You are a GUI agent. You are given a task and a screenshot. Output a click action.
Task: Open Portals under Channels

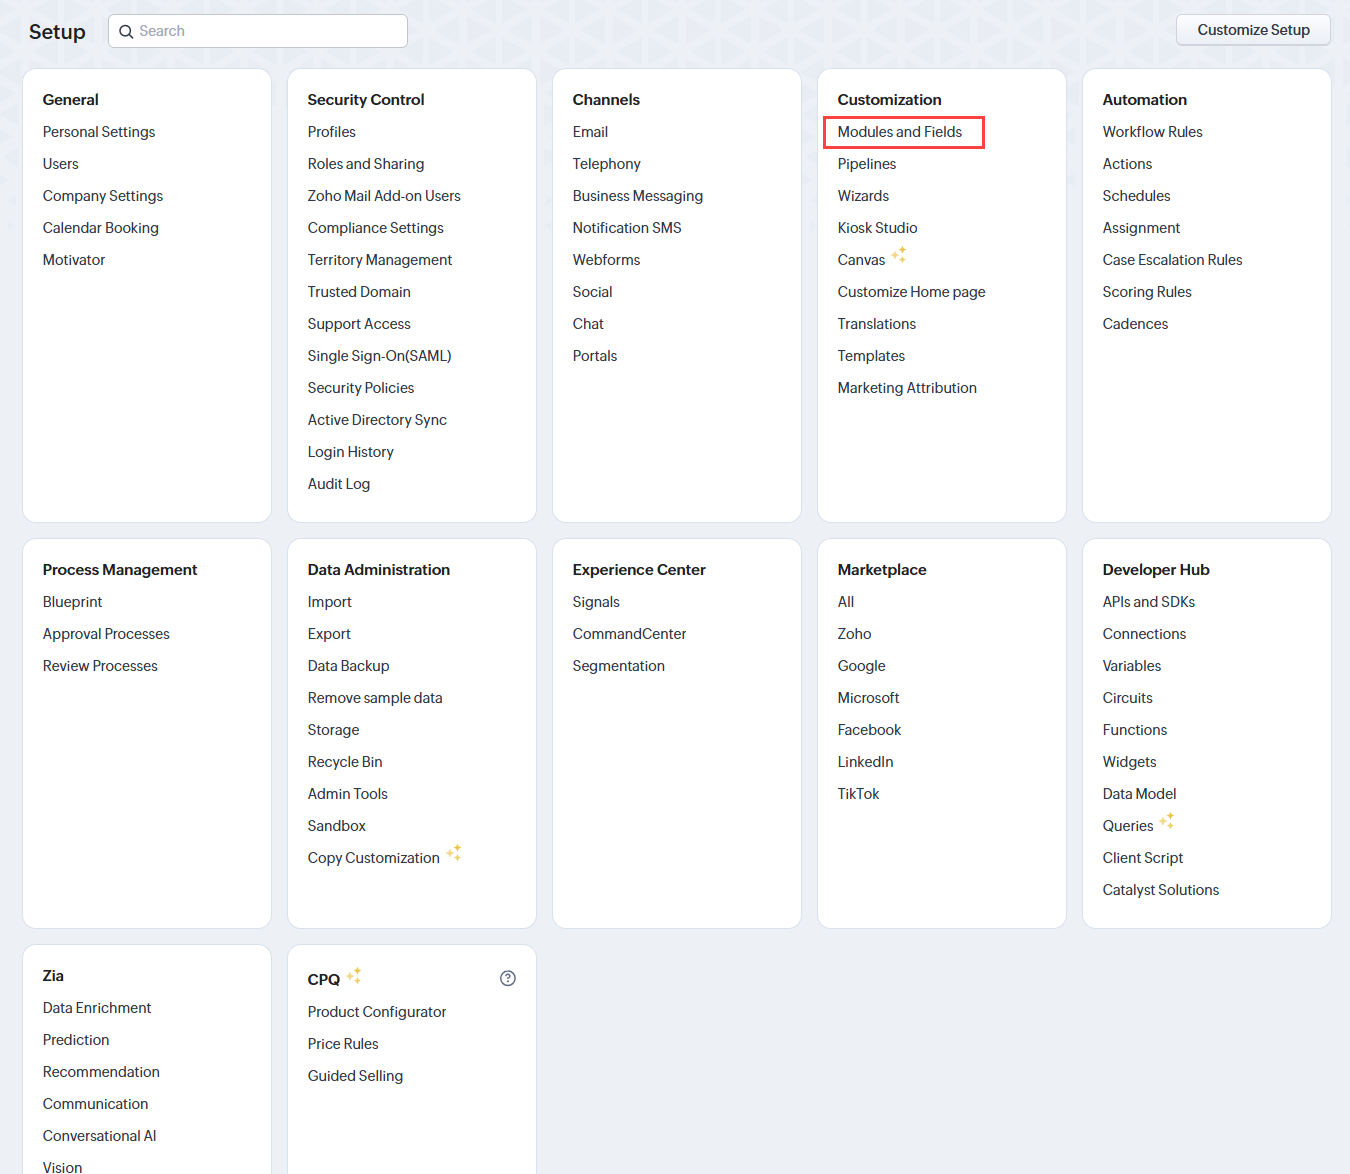pos(595,356)
